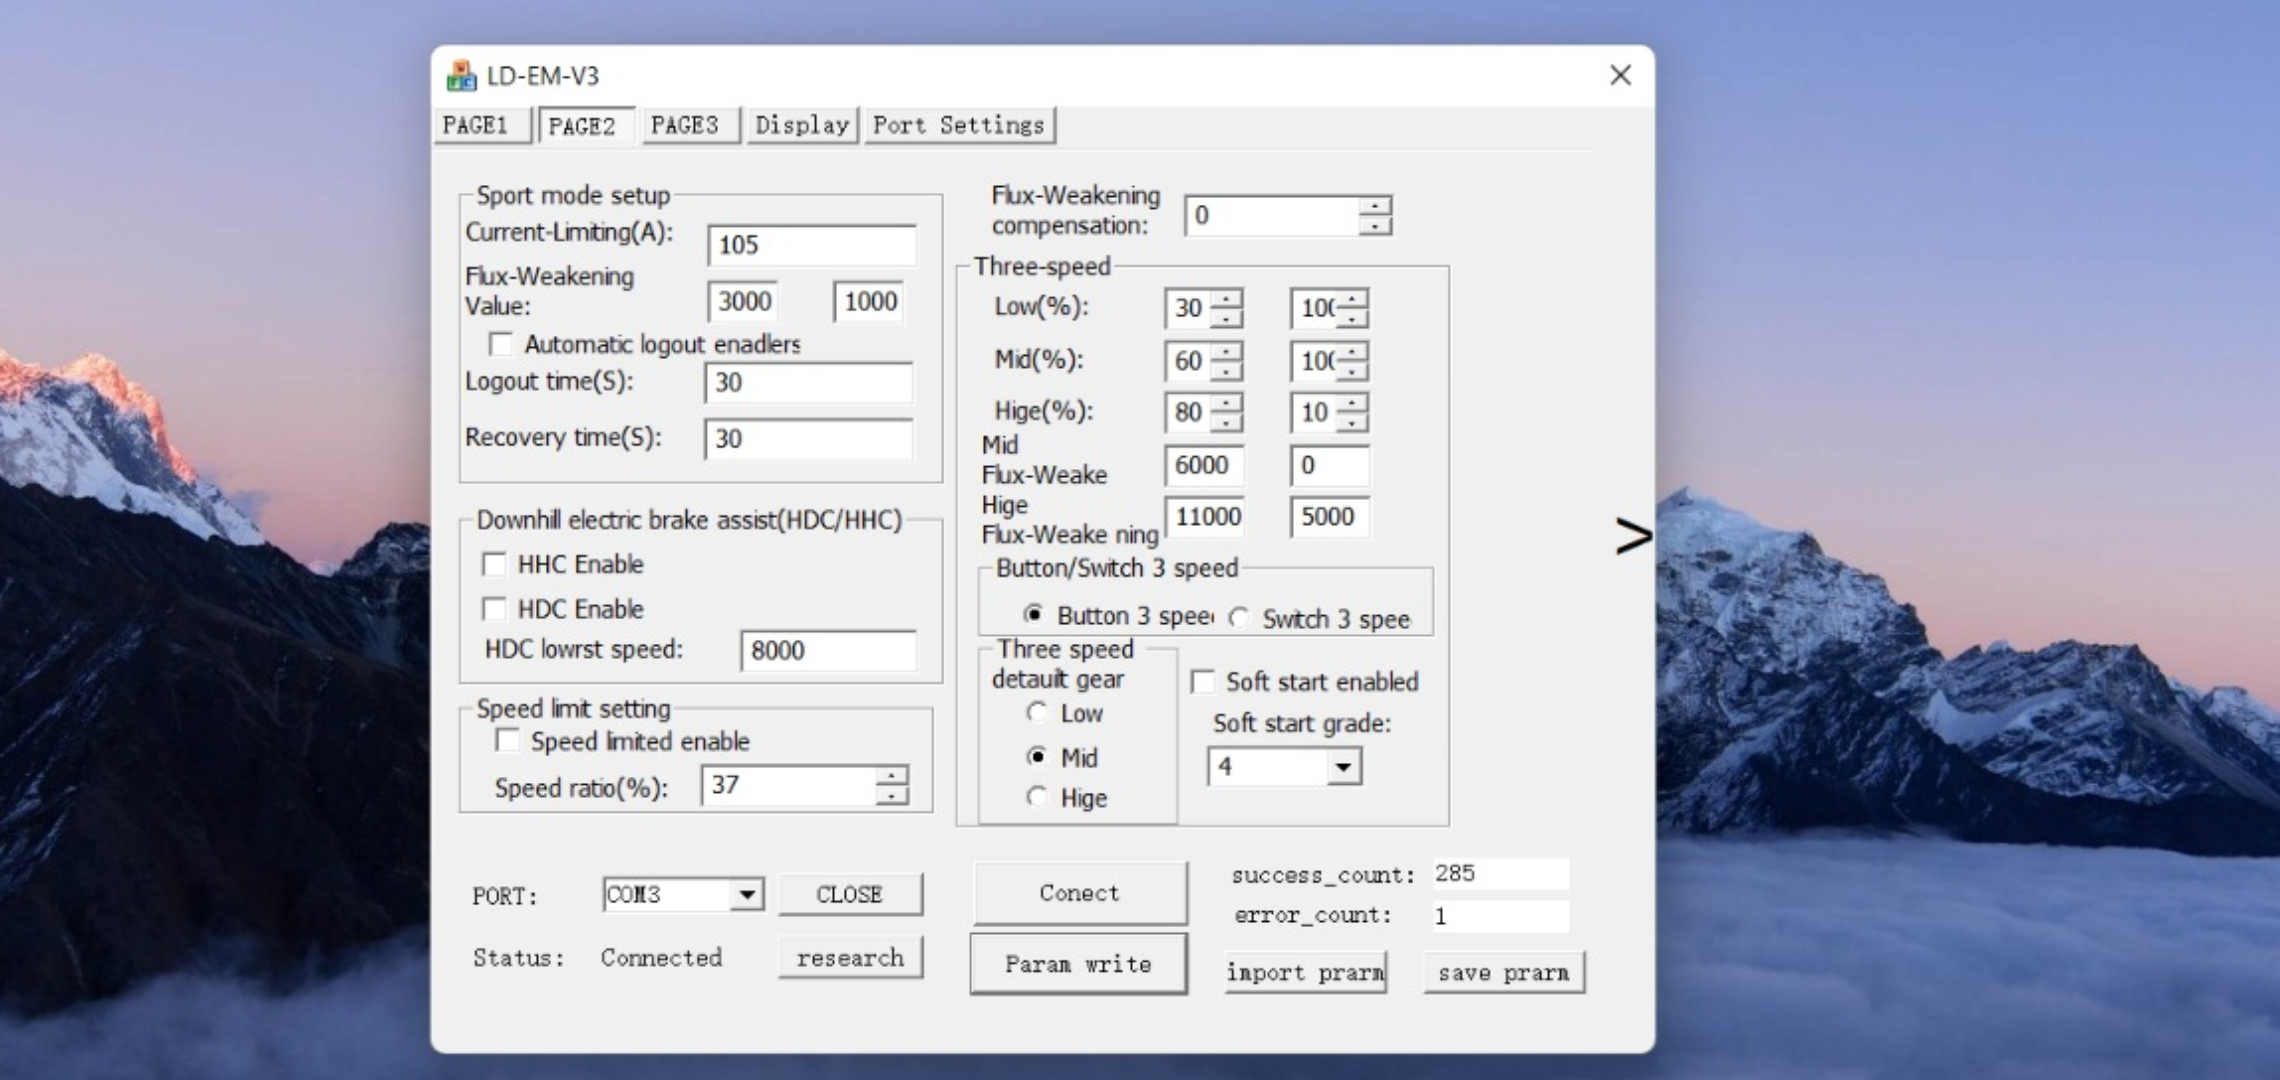Check Soft start enabled option
The height and width of the screenshot is (1080, 2280).
click(x=1203, y=682)
